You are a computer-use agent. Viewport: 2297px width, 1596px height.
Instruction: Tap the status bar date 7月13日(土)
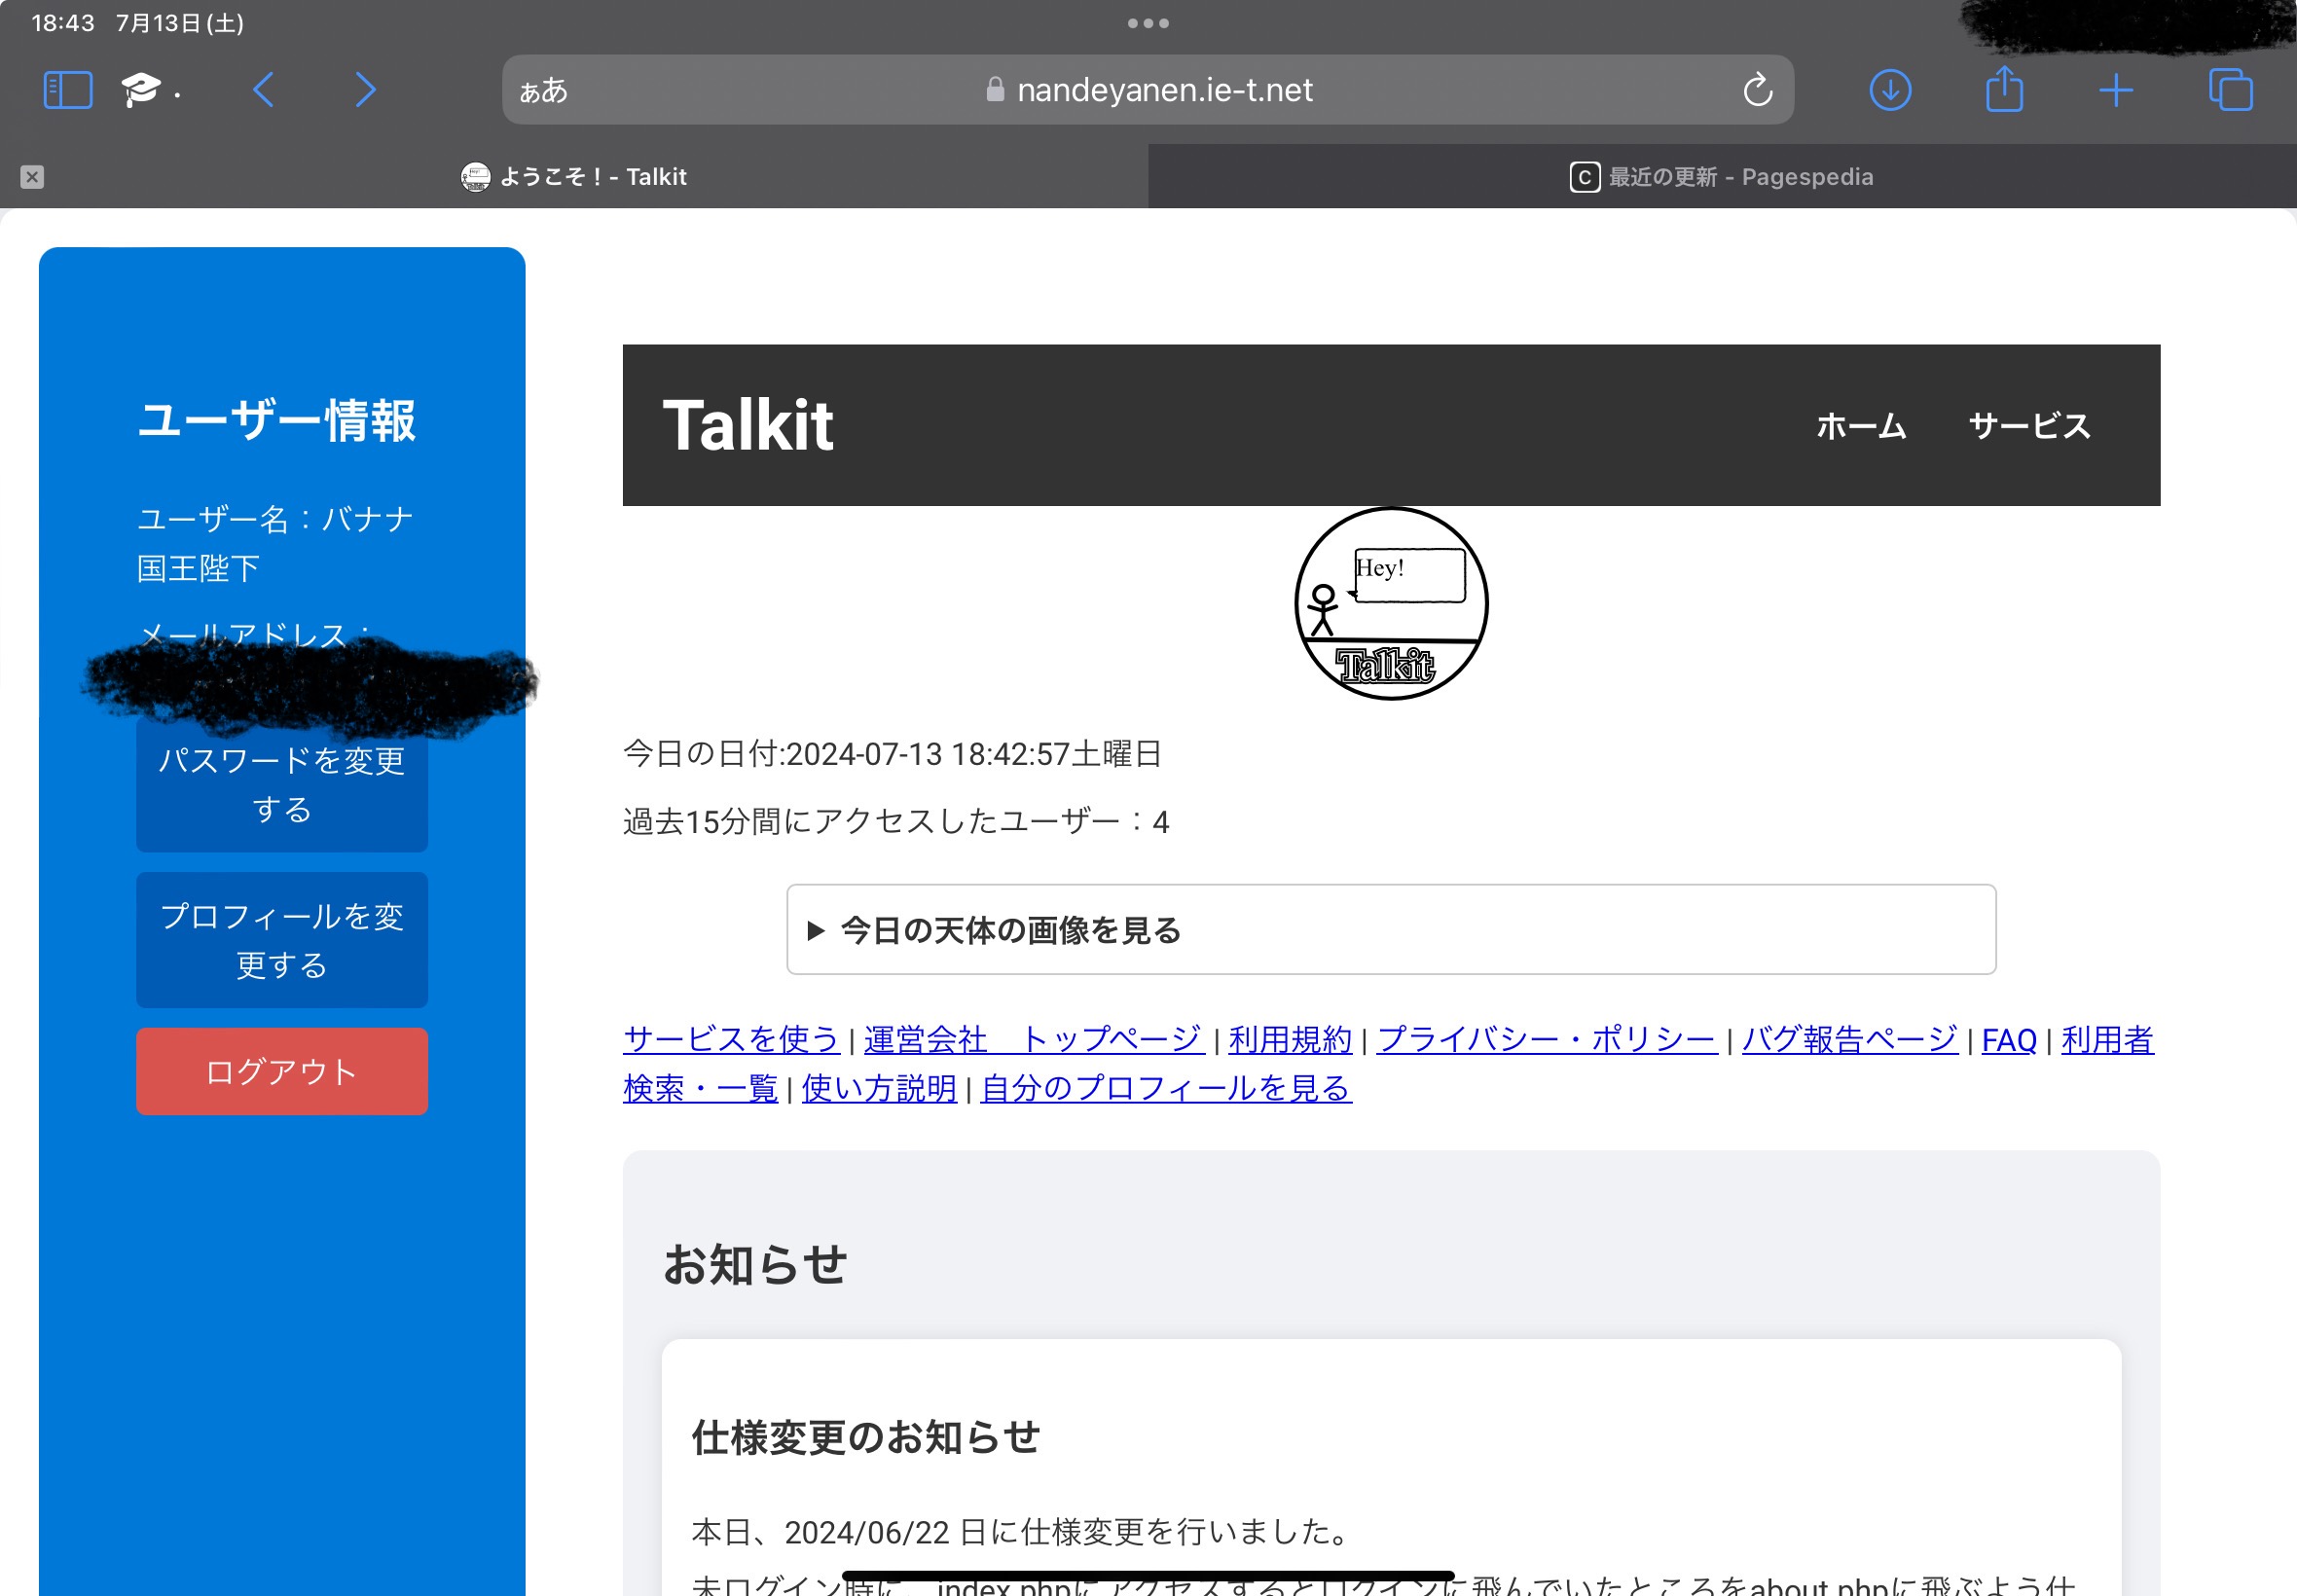[x=180, y=23]
